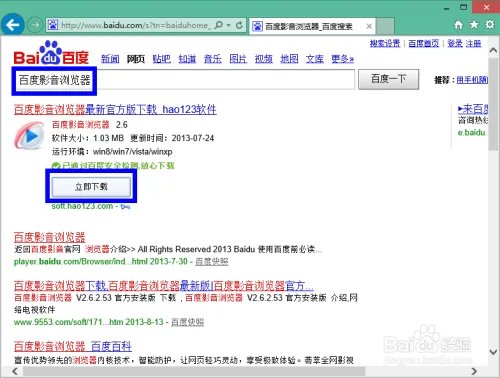The height and width of the screenshot is (378, 500).
Task: Go to 百度首页 link
Action: (424, 43)
